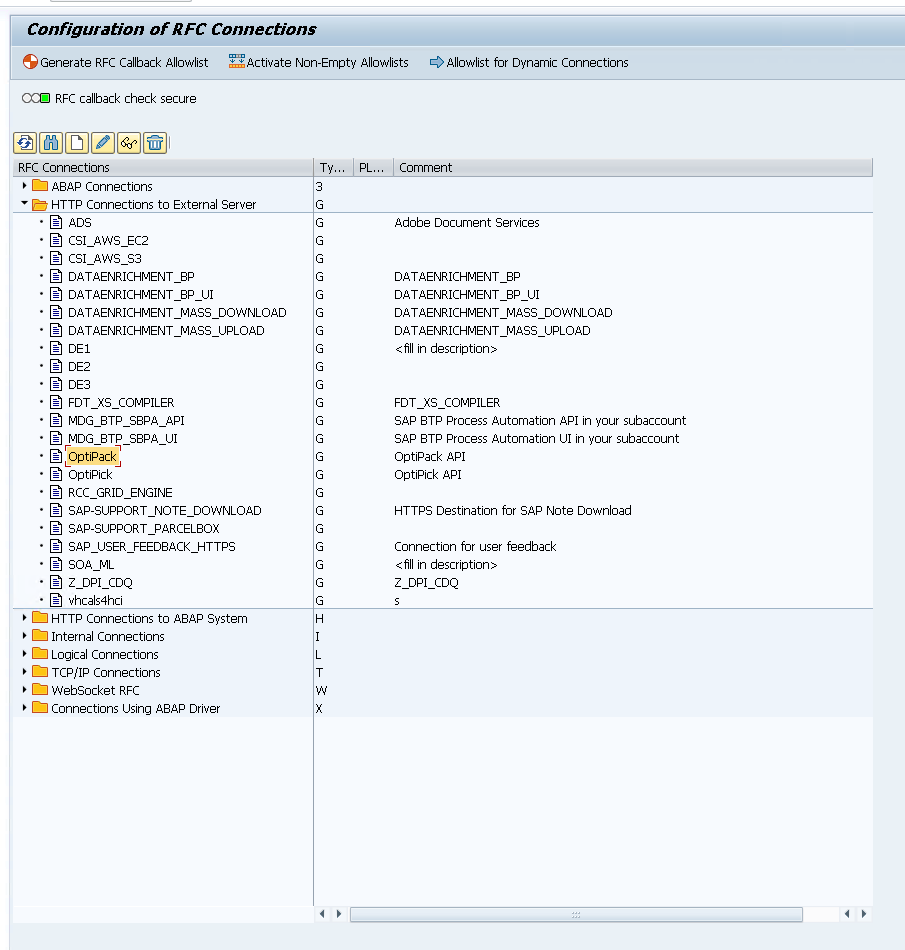Select the Z_DPI_CDQ connection
Viewport: 905px width, 950px height.
(100, 583)
